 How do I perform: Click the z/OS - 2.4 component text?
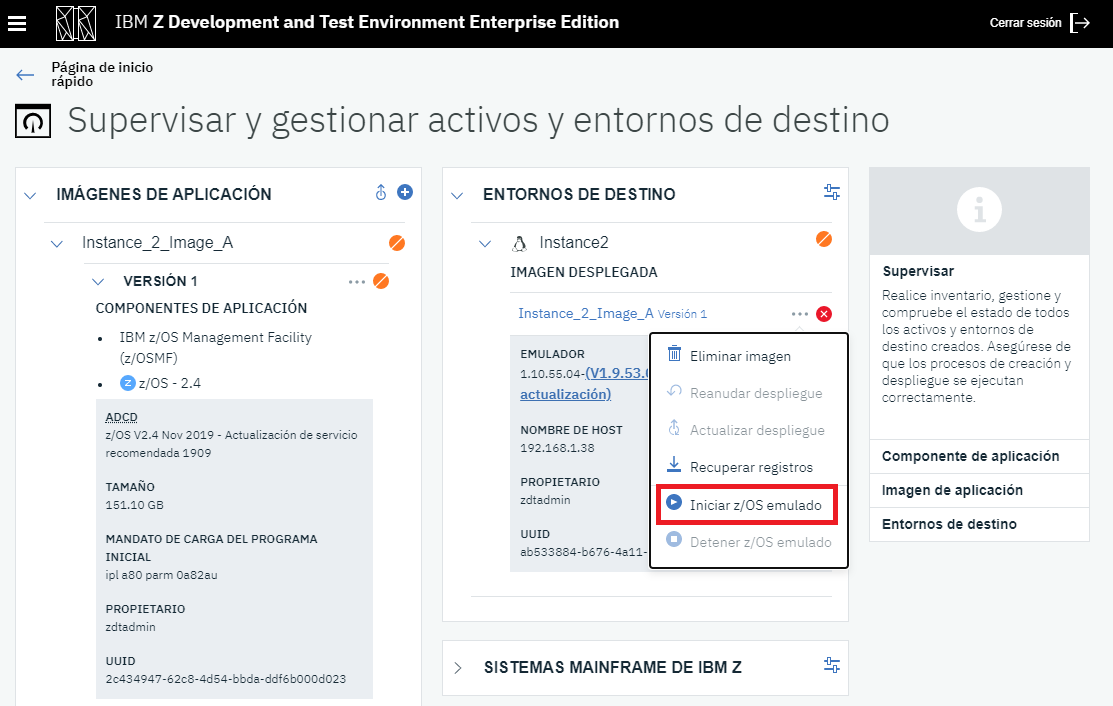point(170,383)
